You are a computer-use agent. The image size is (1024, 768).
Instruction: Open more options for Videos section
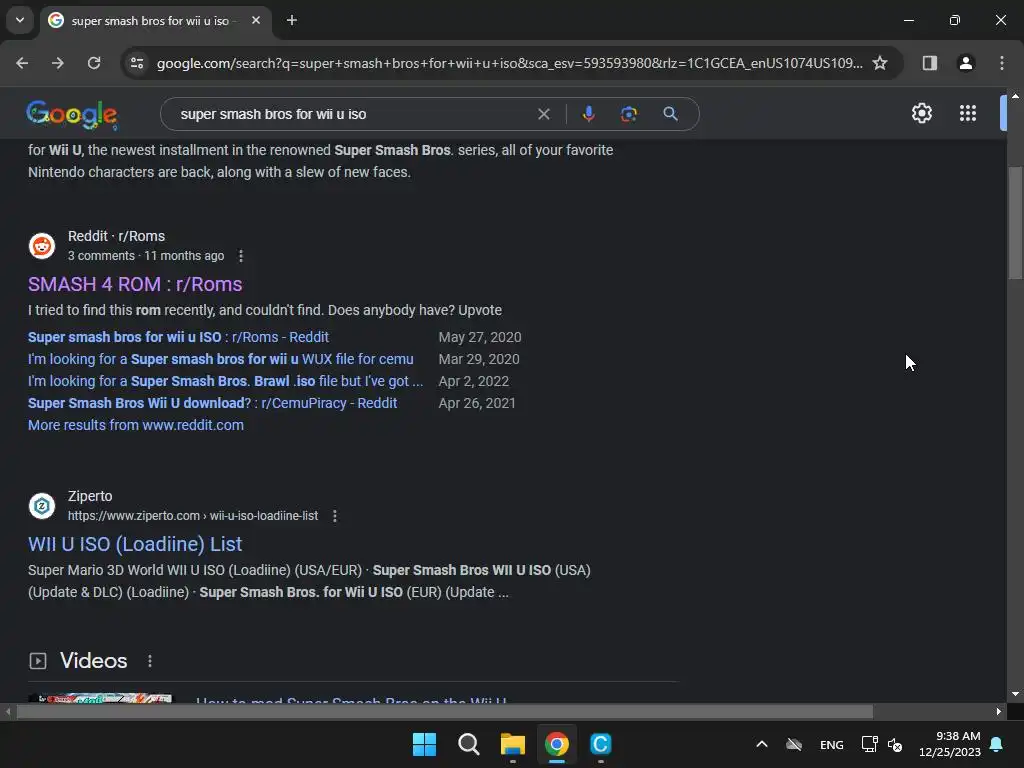pyautogui.click(x=150, y=661)
